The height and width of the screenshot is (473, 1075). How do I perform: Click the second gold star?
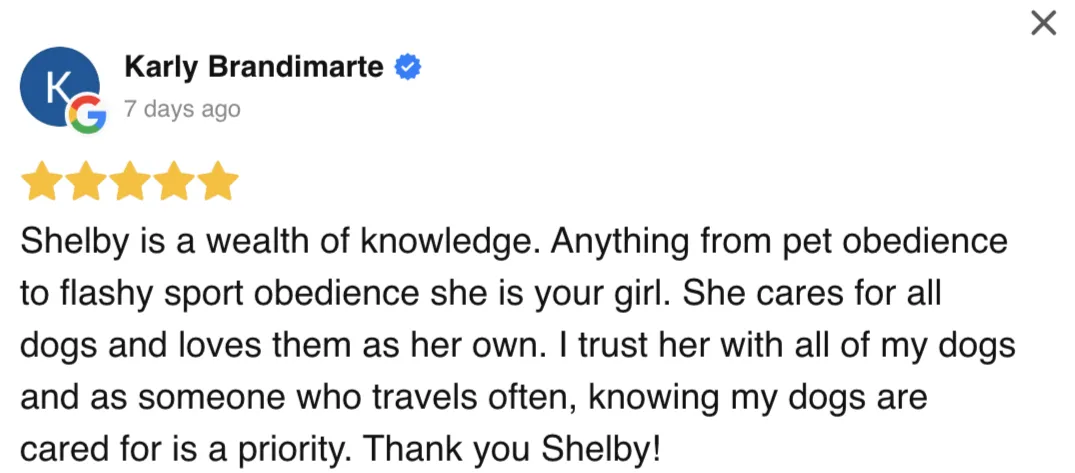85,183
